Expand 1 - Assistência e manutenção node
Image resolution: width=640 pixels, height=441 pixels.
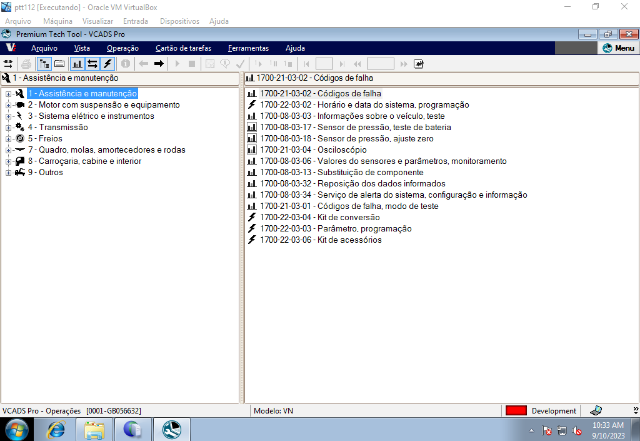tap(8, 94)
